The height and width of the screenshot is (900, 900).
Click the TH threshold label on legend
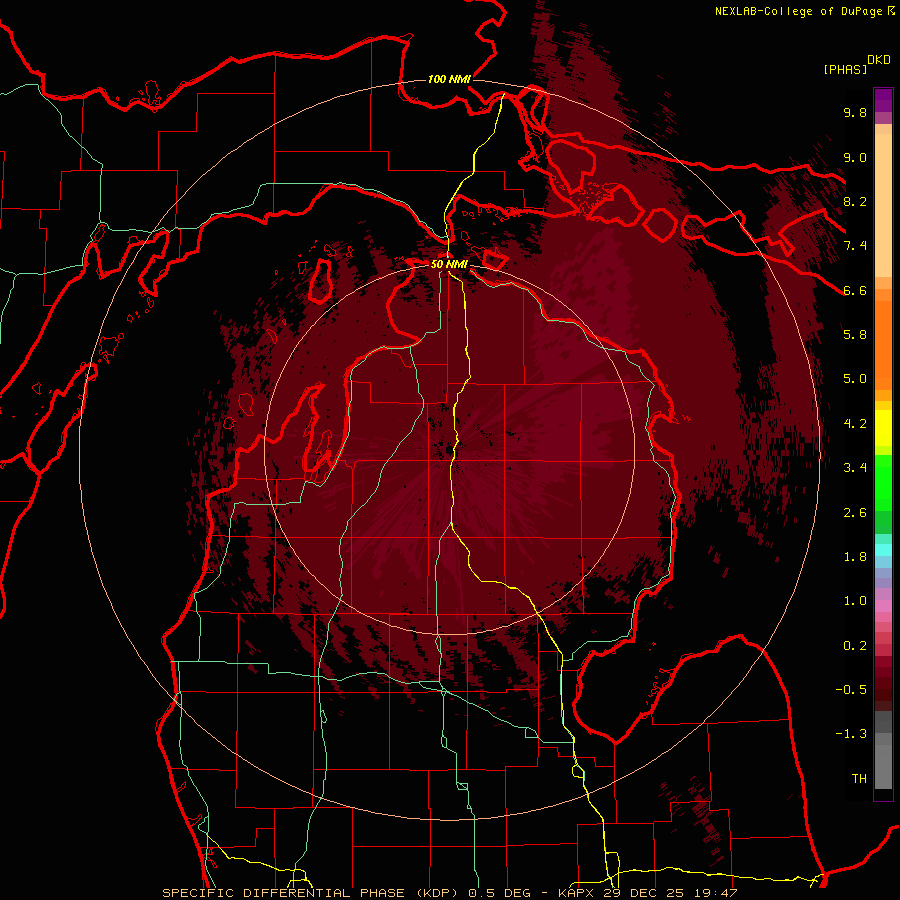[859, 778]
